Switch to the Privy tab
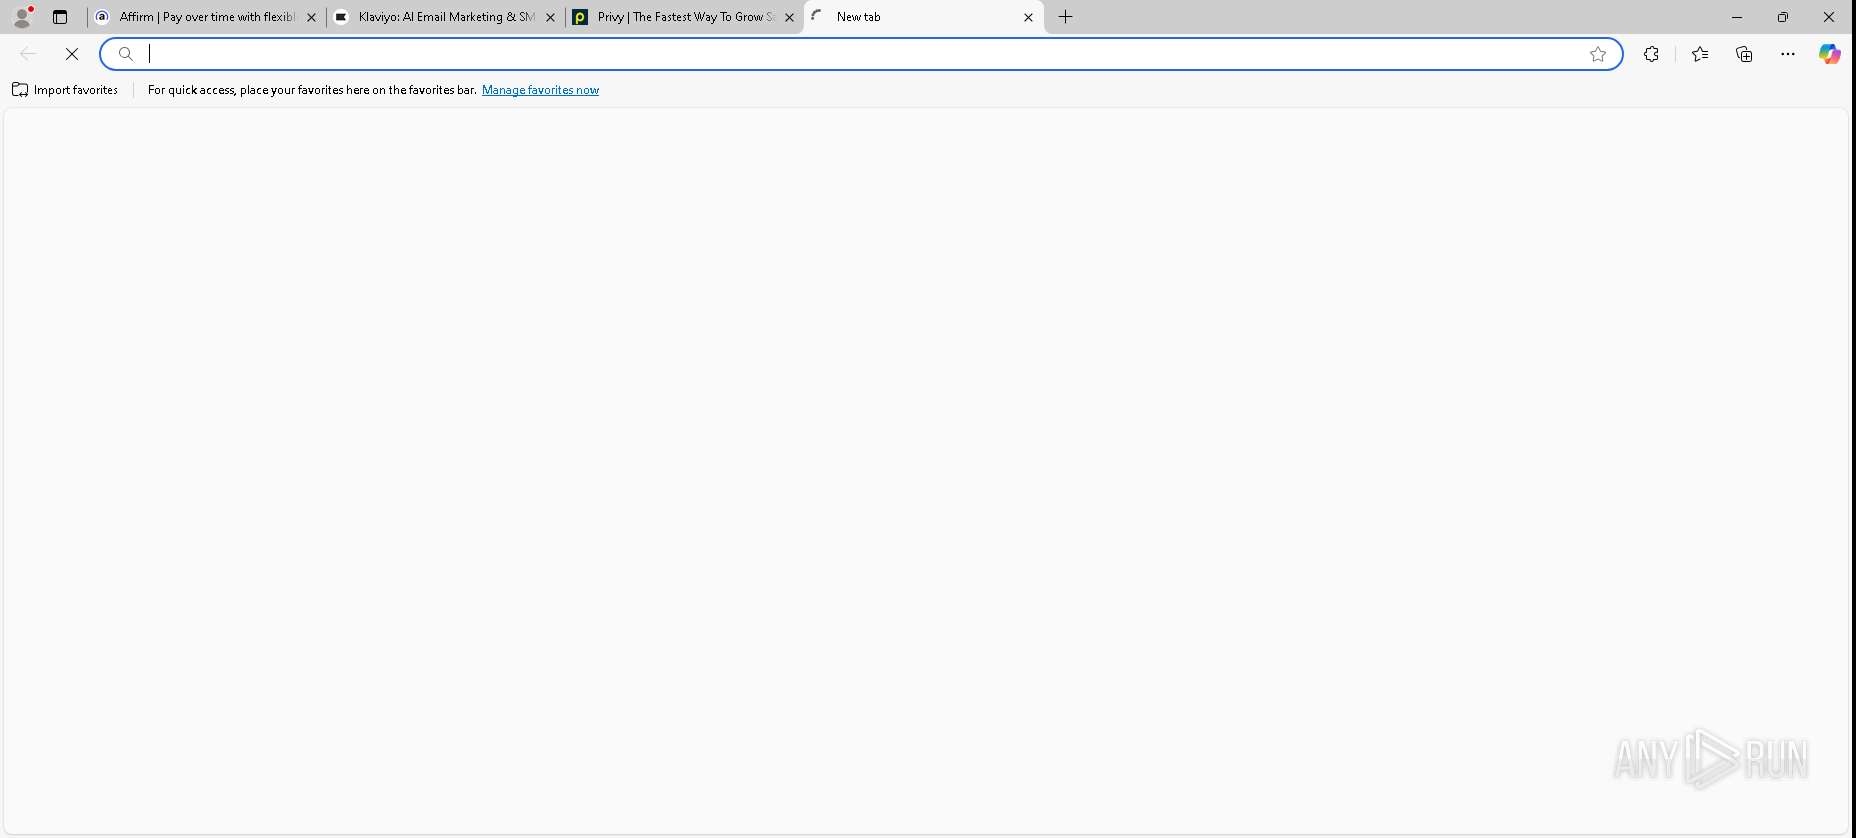 [x=685, y=17]
